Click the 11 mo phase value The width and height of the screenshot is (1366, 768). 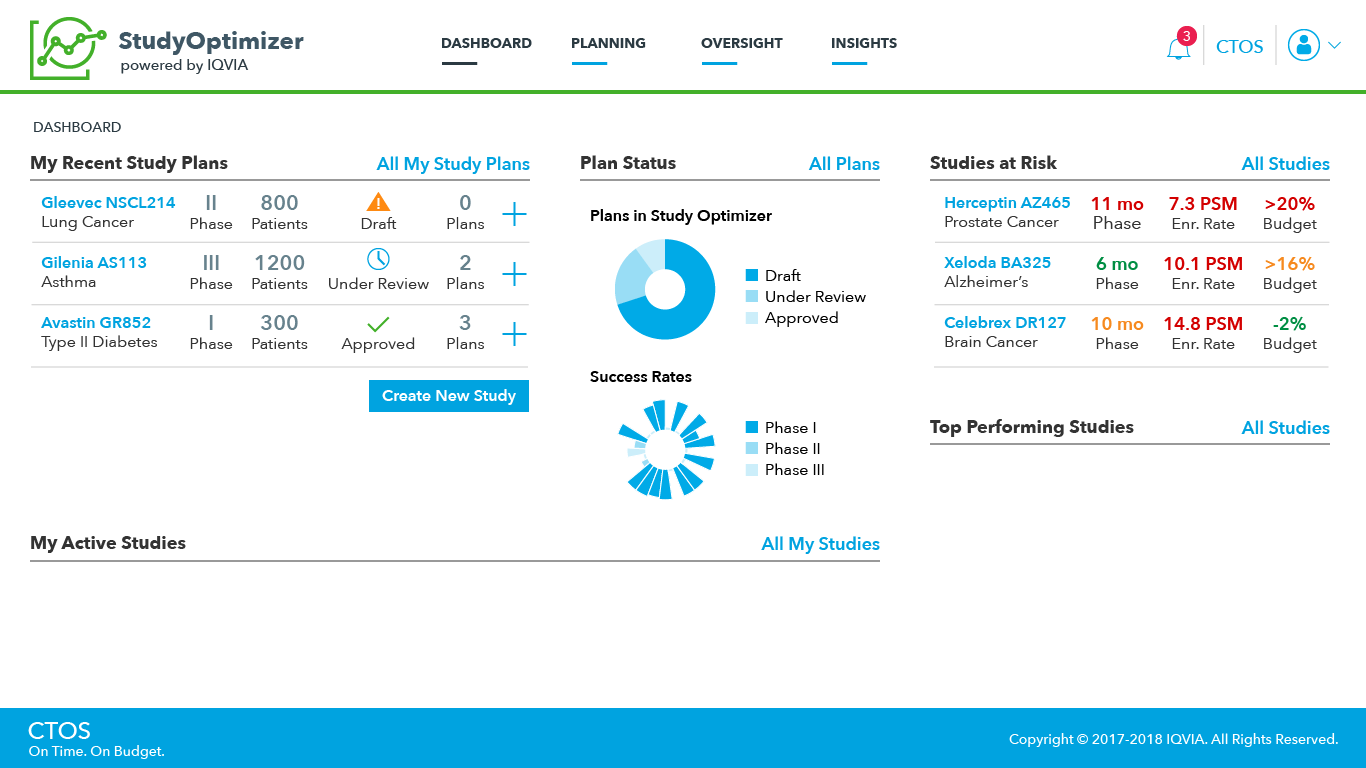tap(1117, 204)
